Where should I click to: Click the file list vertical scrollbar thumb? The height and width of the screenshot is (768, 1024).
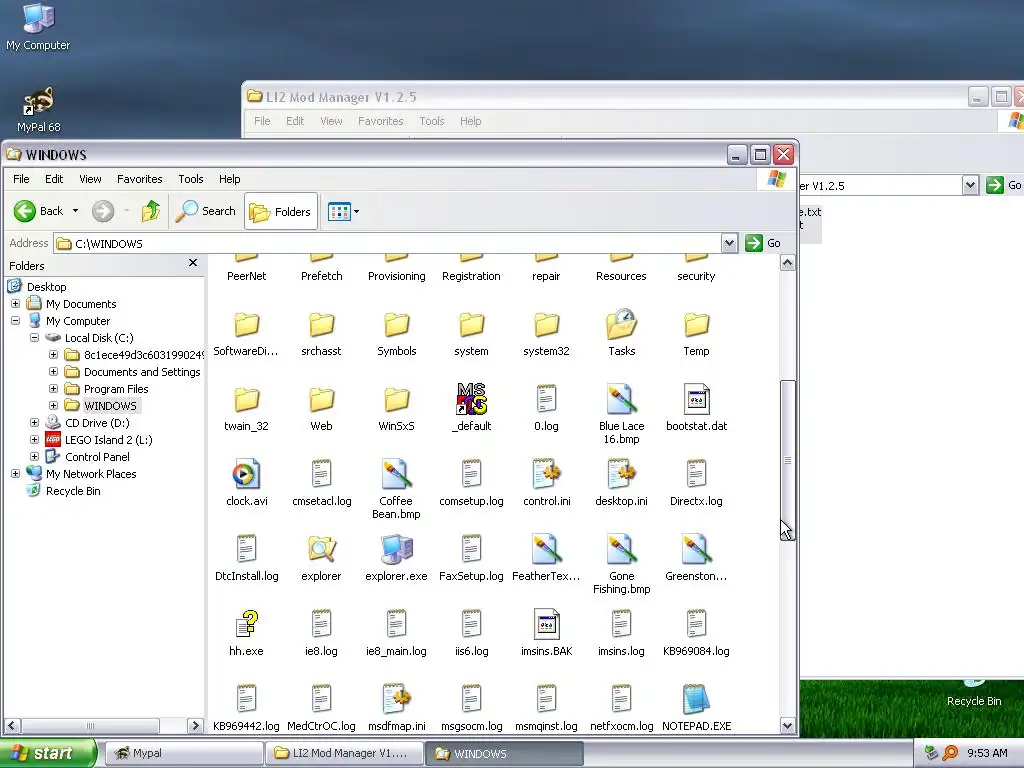pyautogui.click(x=788, y=458)
